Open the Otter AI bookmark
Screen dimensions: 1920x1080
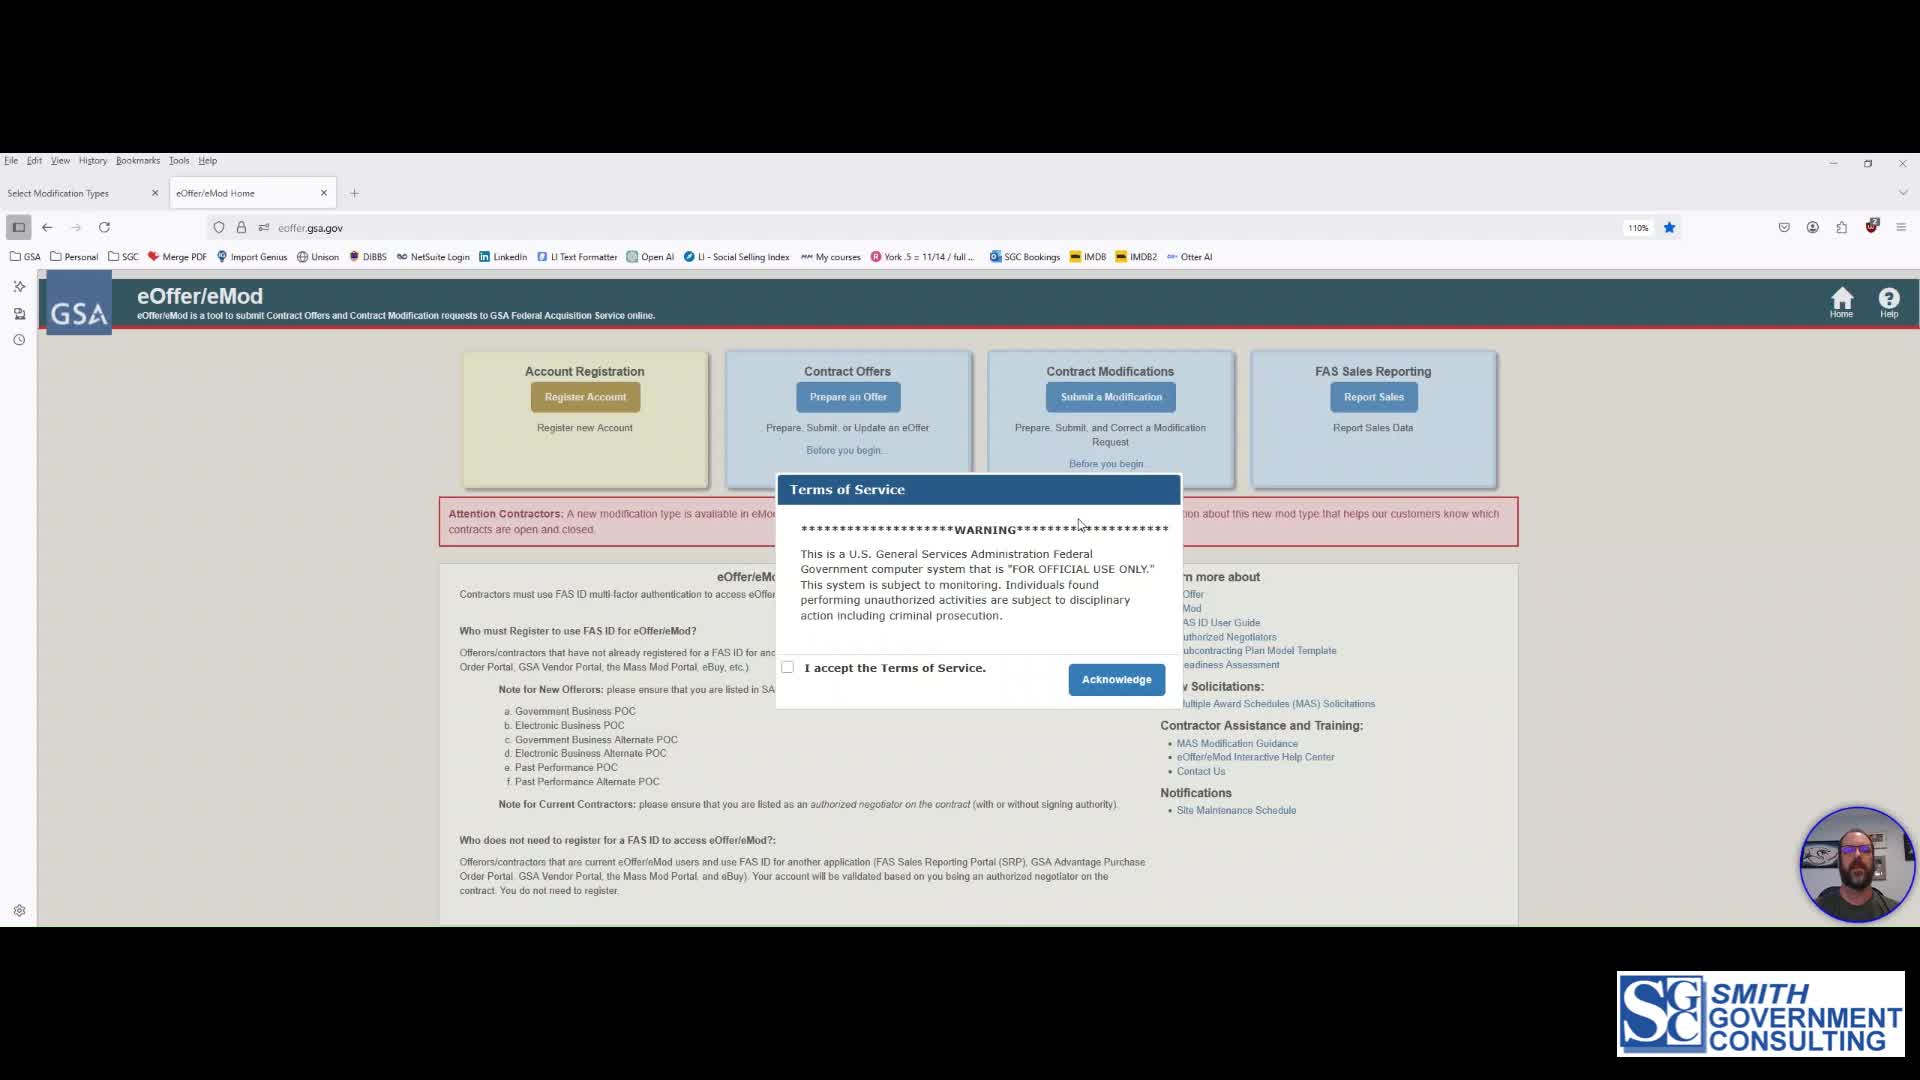click(x=1189, y=257)
